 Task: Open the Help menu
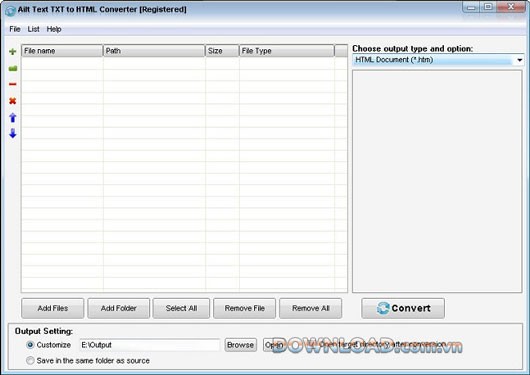pyautogui.click(x=54, y=29)
